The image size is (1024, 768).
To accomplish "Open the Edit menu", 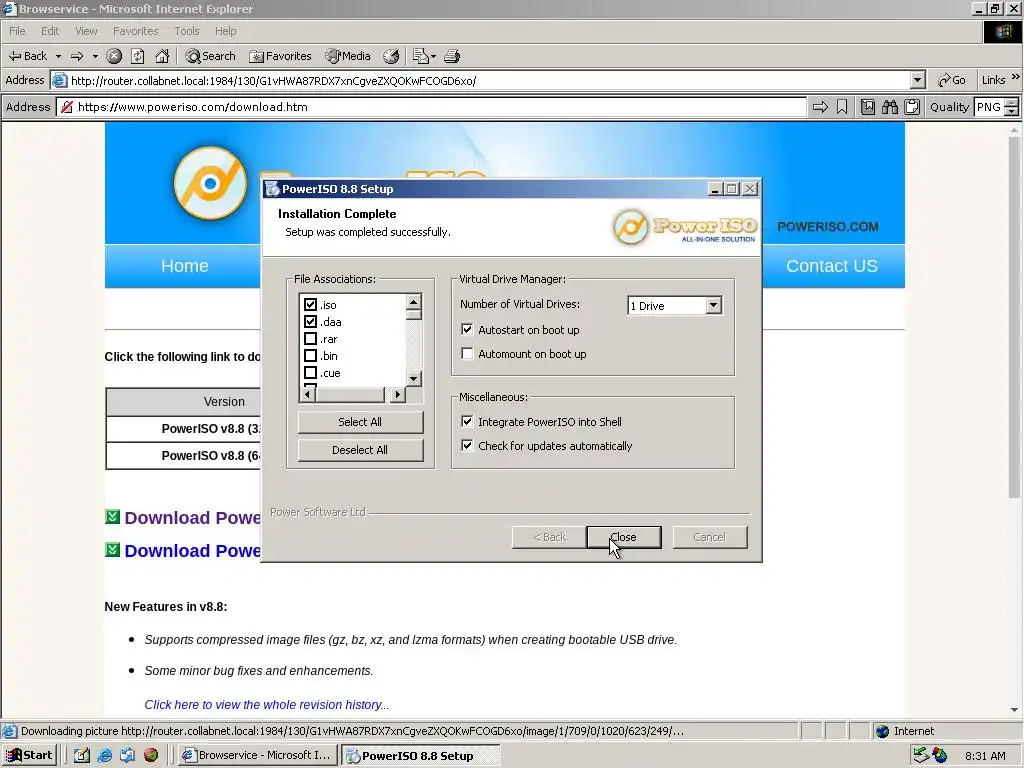I will click(50, 31).
